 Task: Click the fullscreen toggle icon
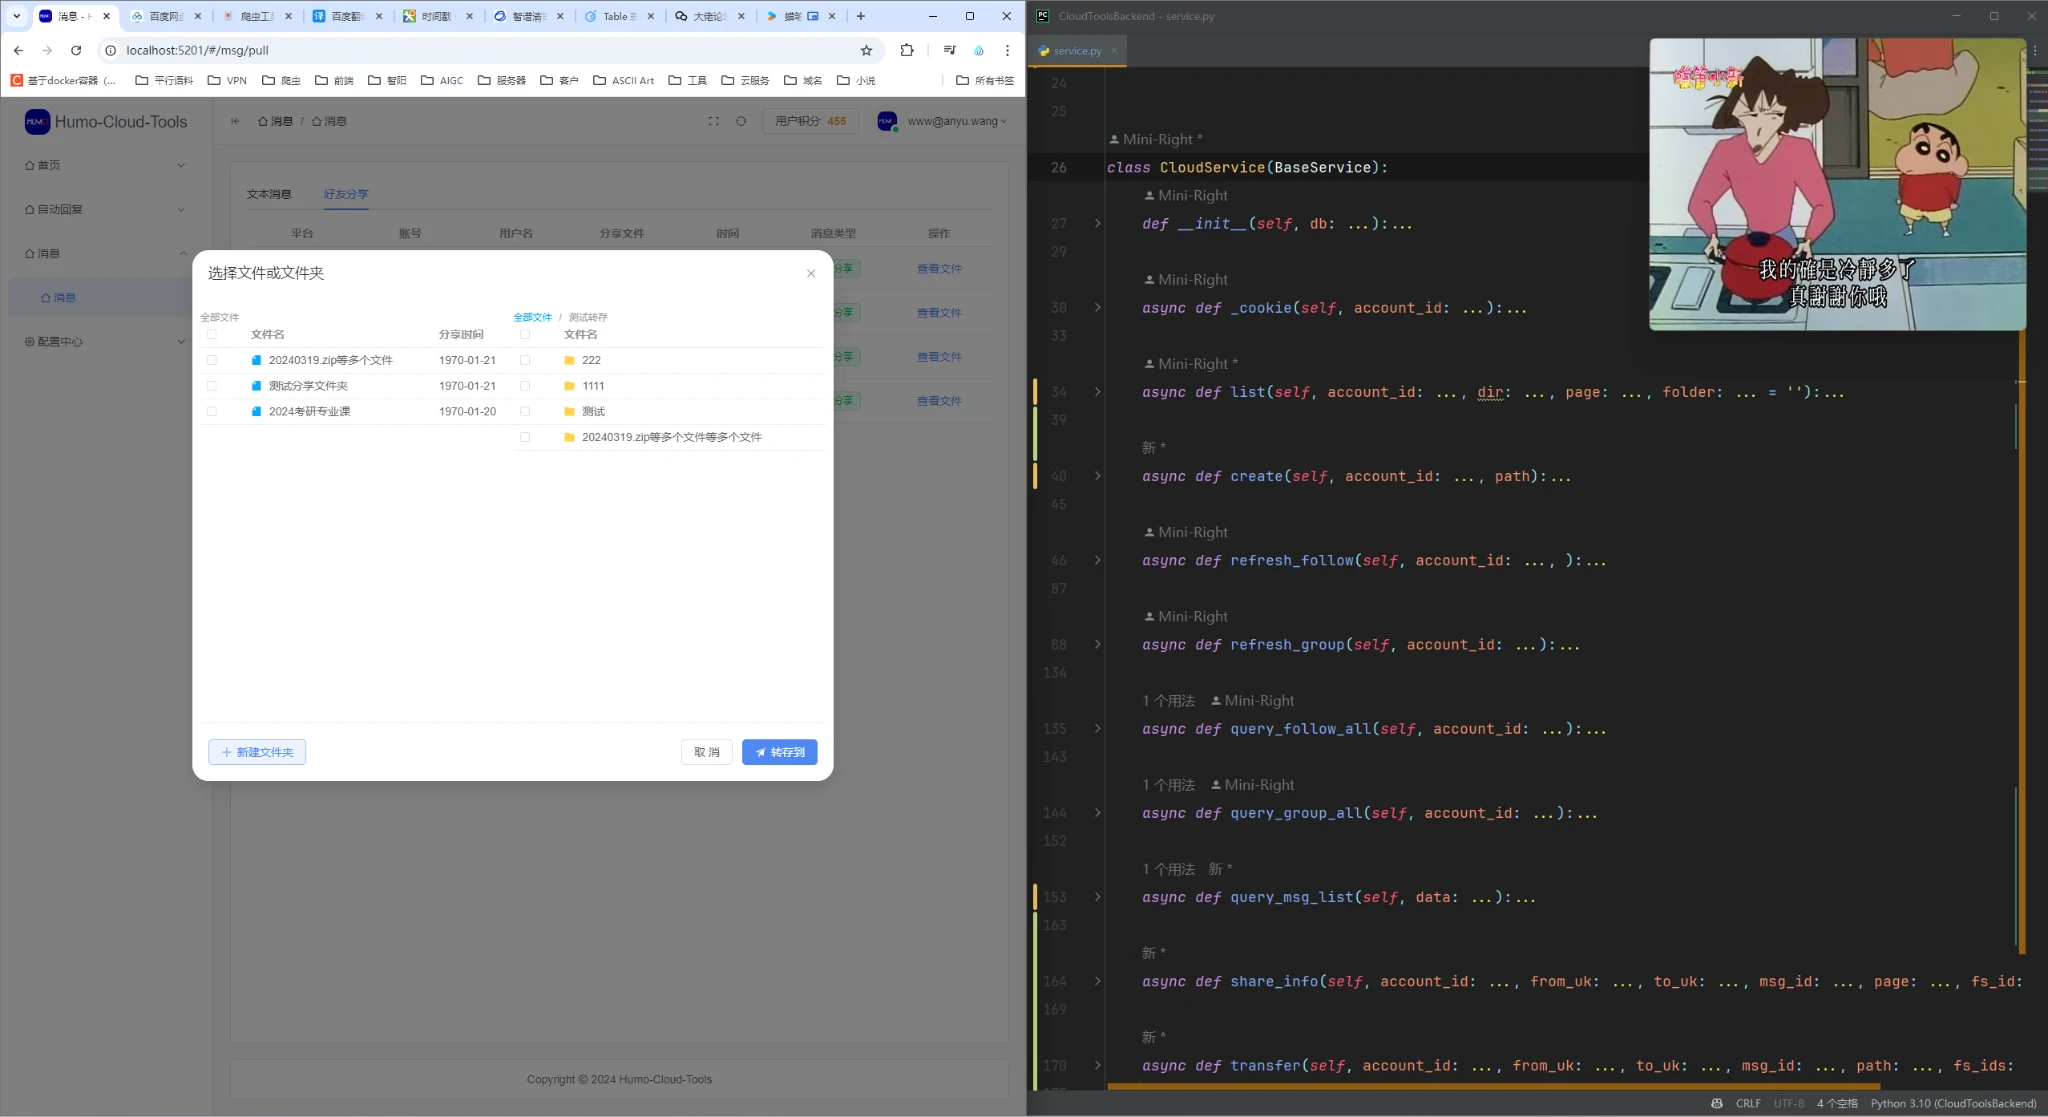point(713,121)
